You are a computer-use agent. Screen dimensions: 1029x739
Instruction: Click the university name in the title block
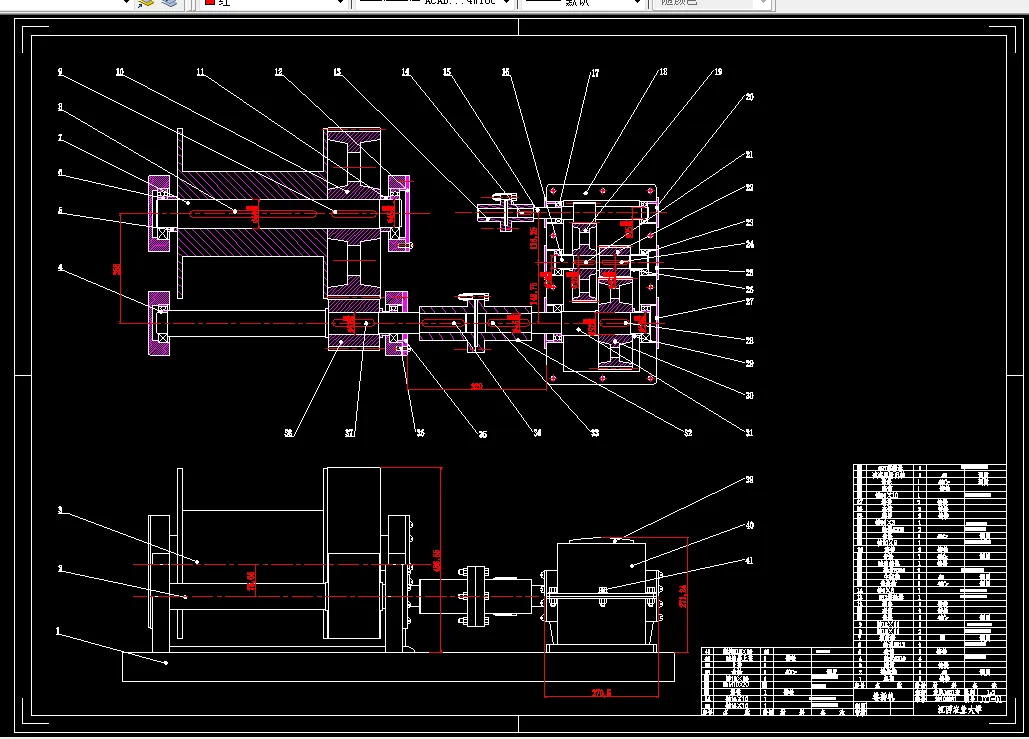click(959, 709)
